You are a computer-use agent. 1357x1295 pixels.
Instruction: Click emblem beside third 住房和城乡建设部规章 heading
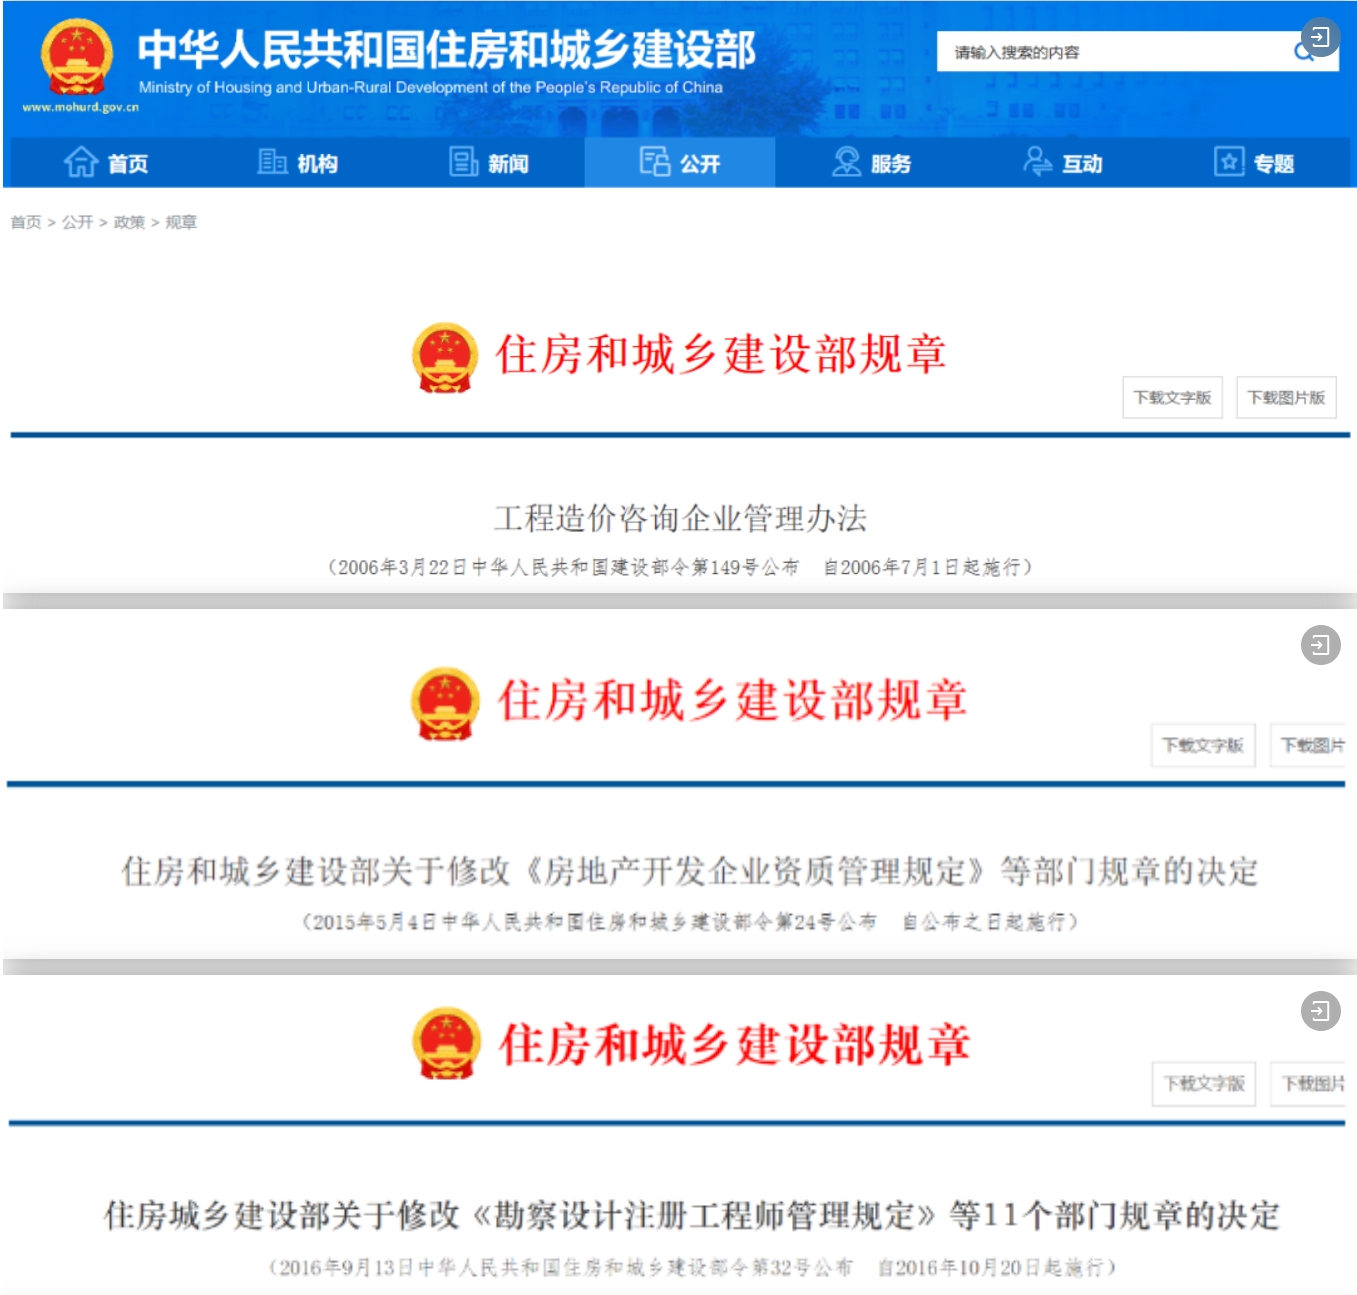(x=446, y=1043)
